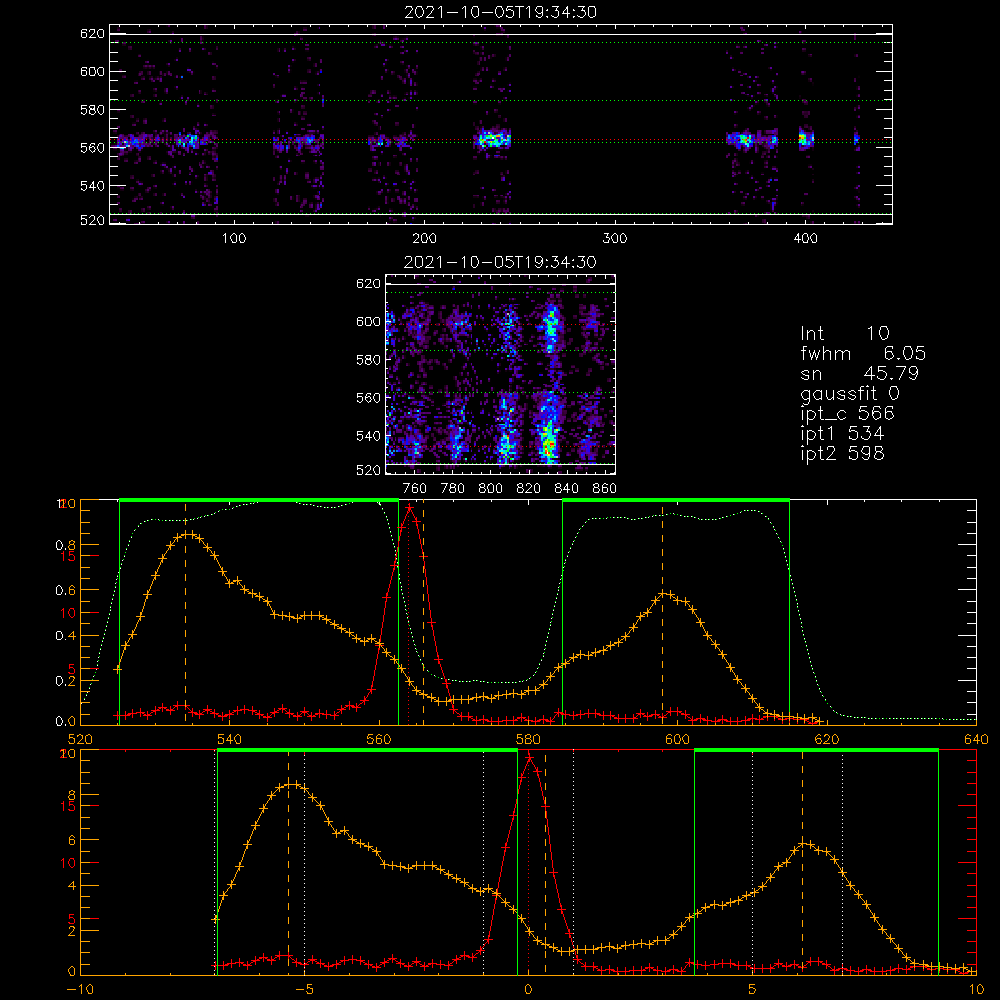Viewport: 1000px width, 1000px height.
Task: Click the 820 label under the middle image
Action: [x=529, y=489]
